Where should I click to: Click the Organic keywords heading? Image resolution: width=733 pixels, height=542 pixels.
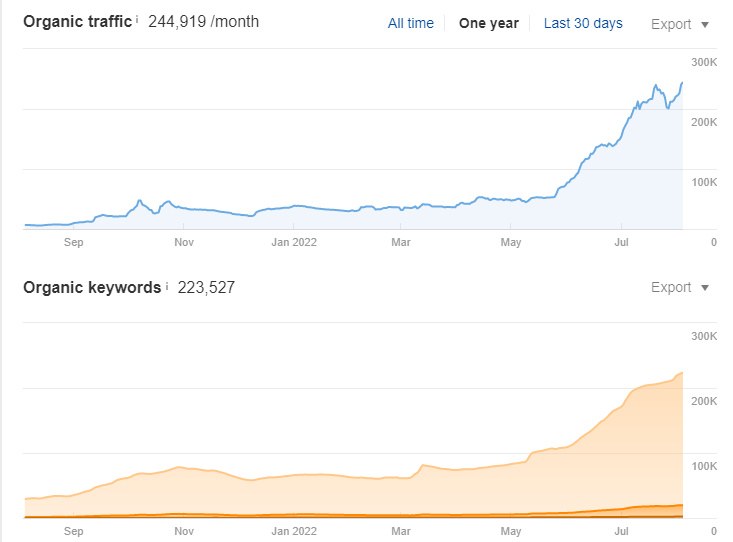[92, 288]
